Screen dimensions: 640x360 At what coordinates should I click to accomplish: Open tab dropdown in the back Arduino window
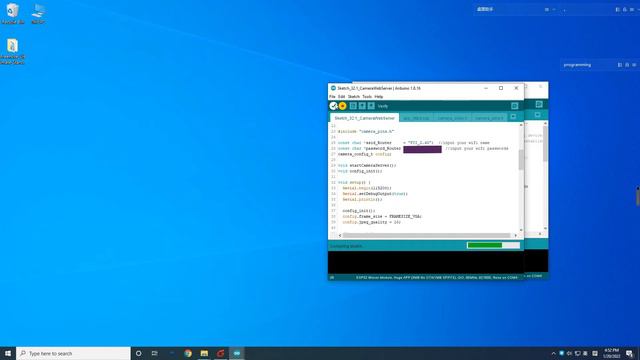[538, 115]
